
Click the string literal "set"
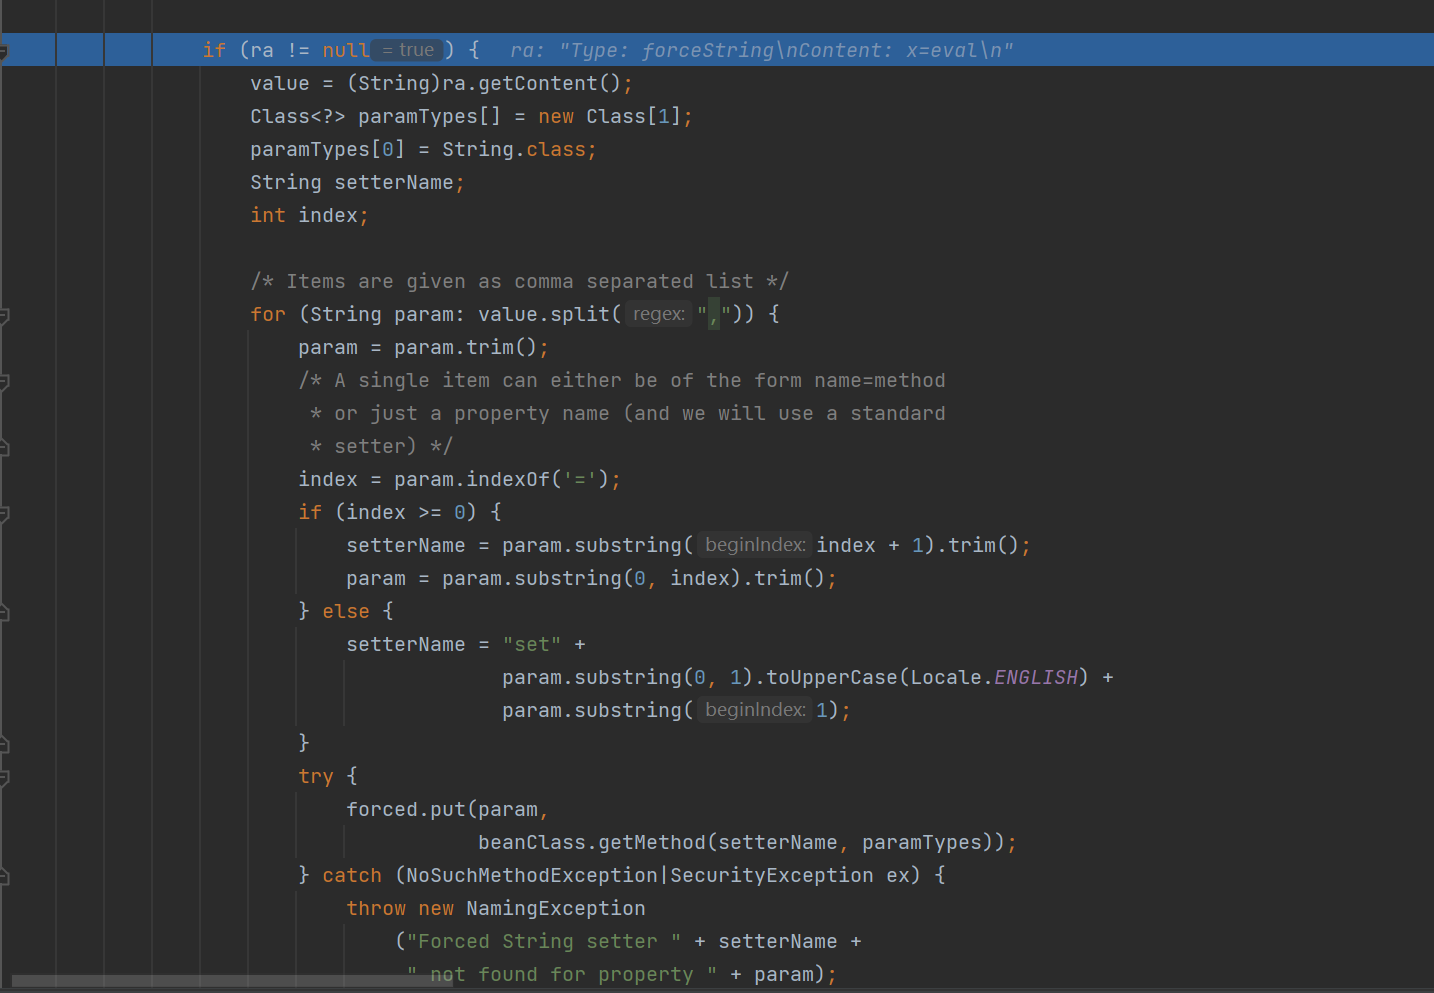click(x=532, y=644)
